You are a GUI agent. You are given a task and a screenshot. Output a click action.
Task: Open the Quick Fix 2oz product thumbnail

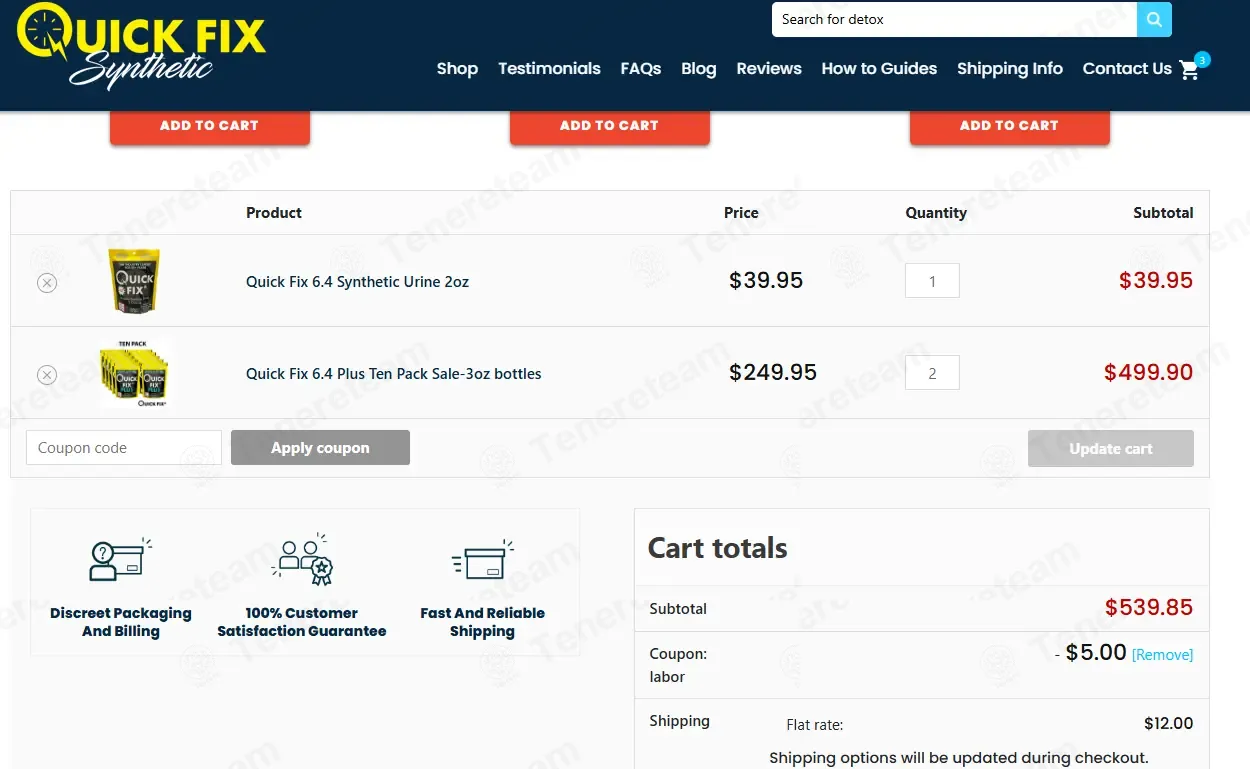(x=134, y=281)
